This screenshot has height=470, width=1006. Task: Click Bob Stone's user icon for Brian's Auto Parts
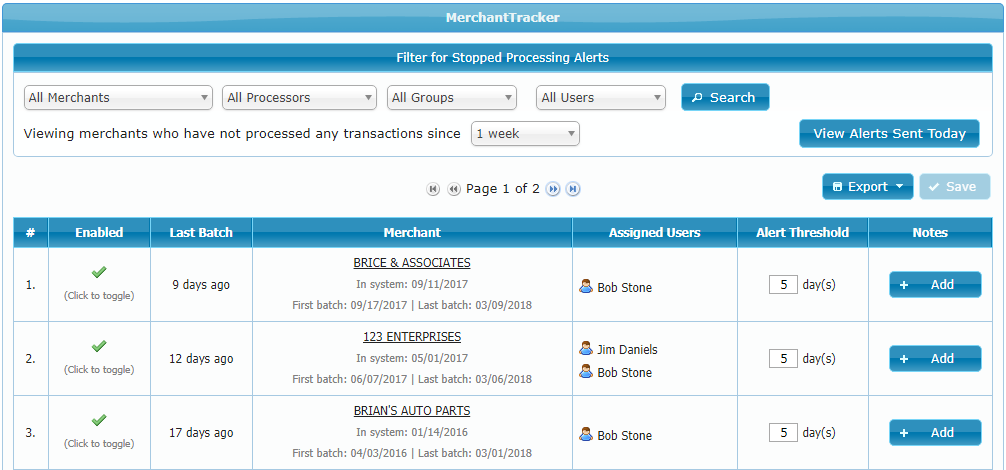pos(586,435)
